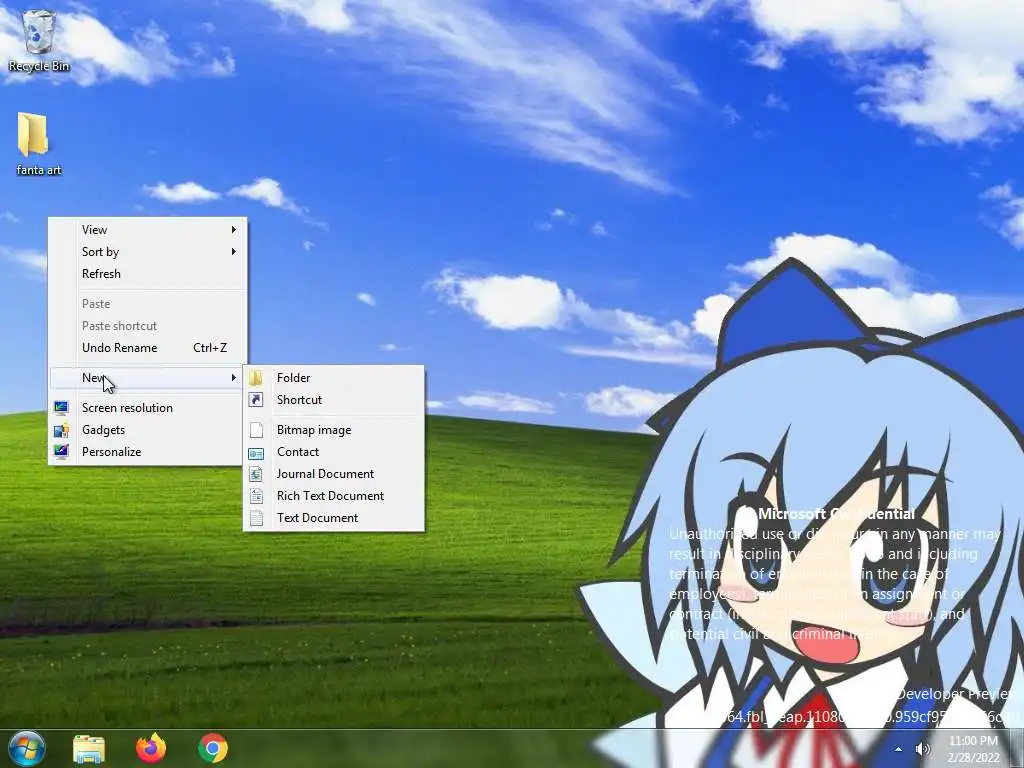1024x768 pixels.
Task: Expand the View submenu arrow
Action: point(233,230)
